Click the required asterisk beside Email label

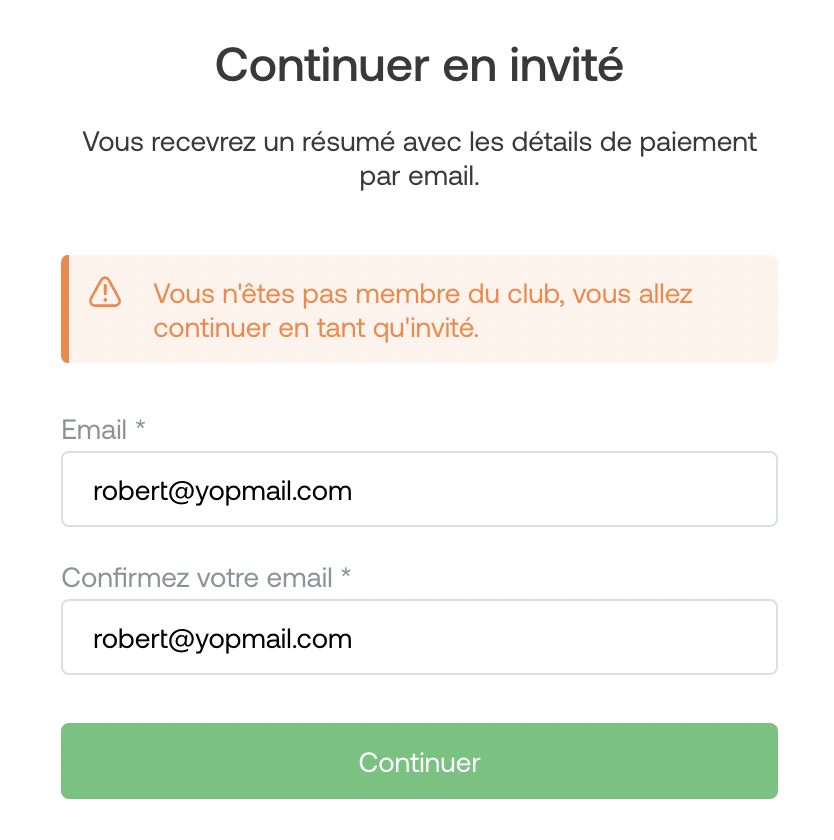click(x=141, y=428)
